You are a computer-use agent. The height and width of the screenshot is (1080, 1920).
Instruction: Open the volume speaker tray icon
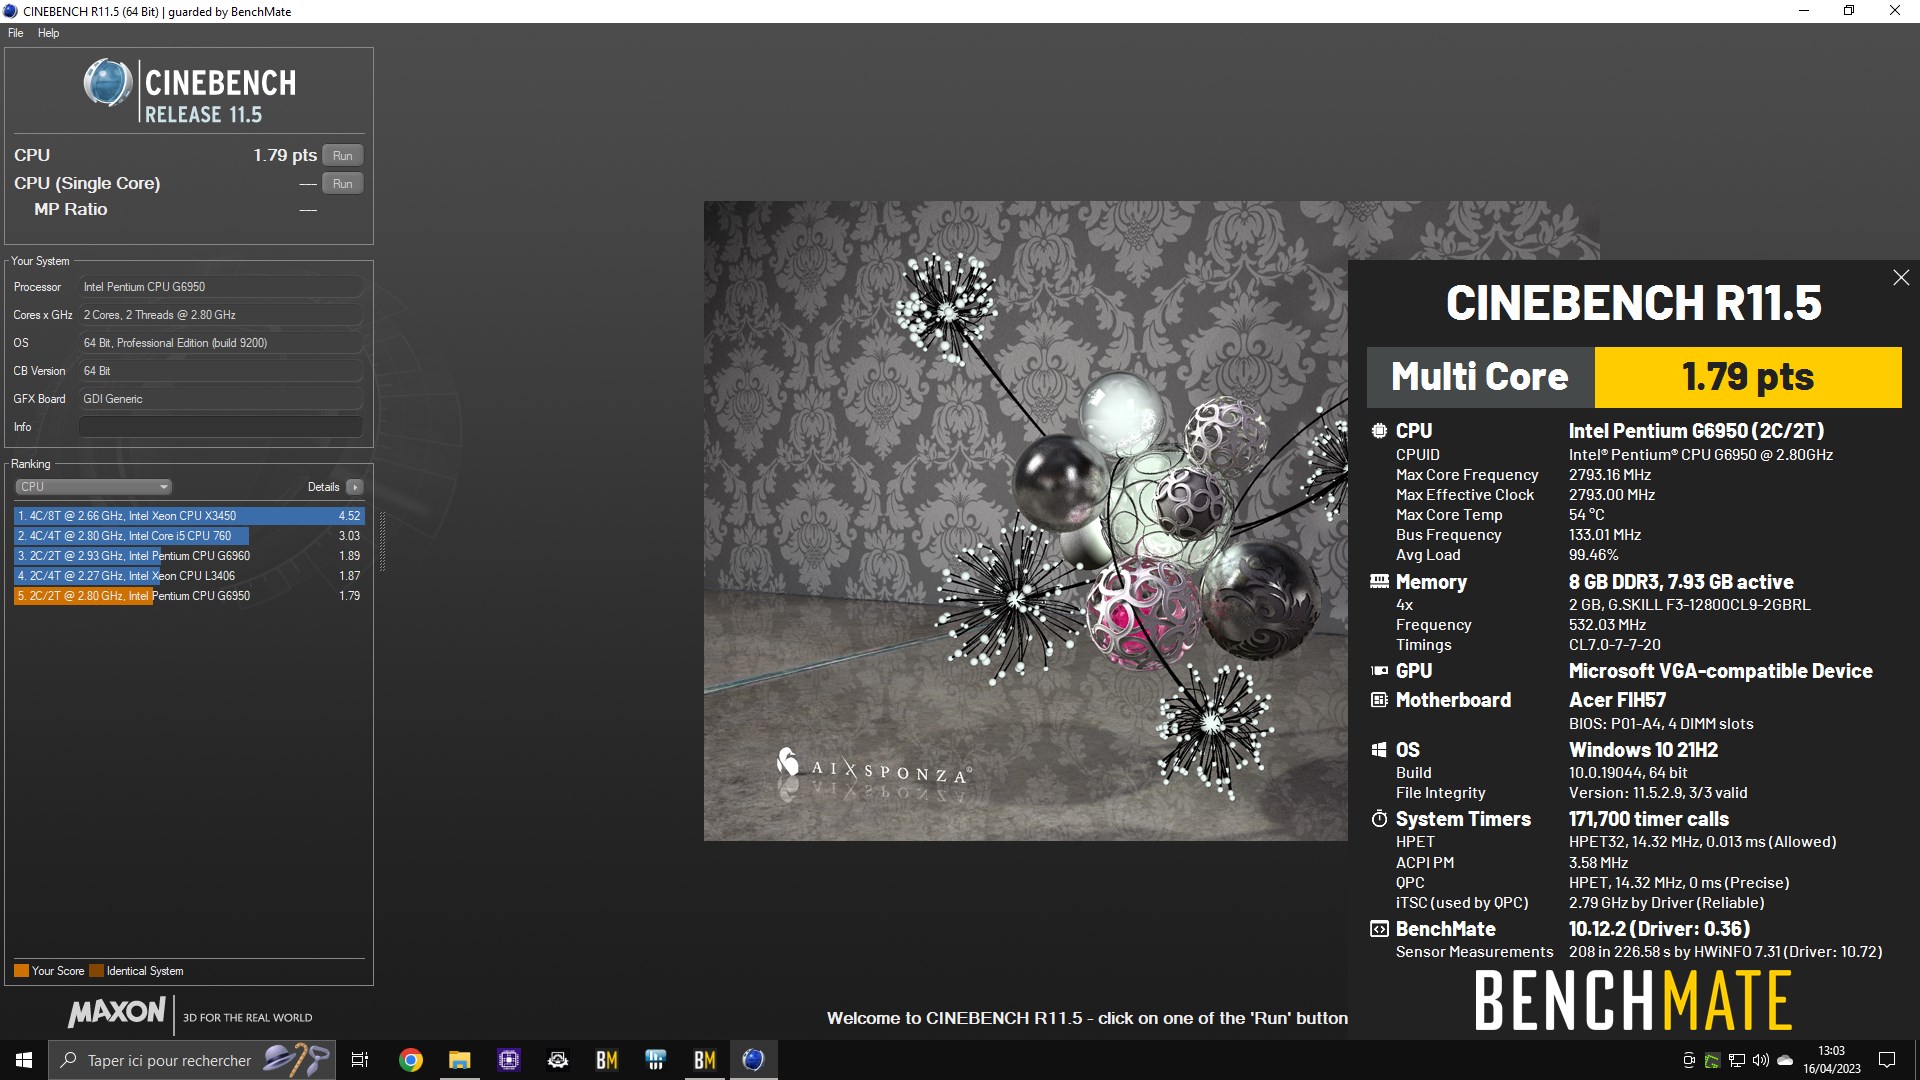(x=1761, y=1060)
